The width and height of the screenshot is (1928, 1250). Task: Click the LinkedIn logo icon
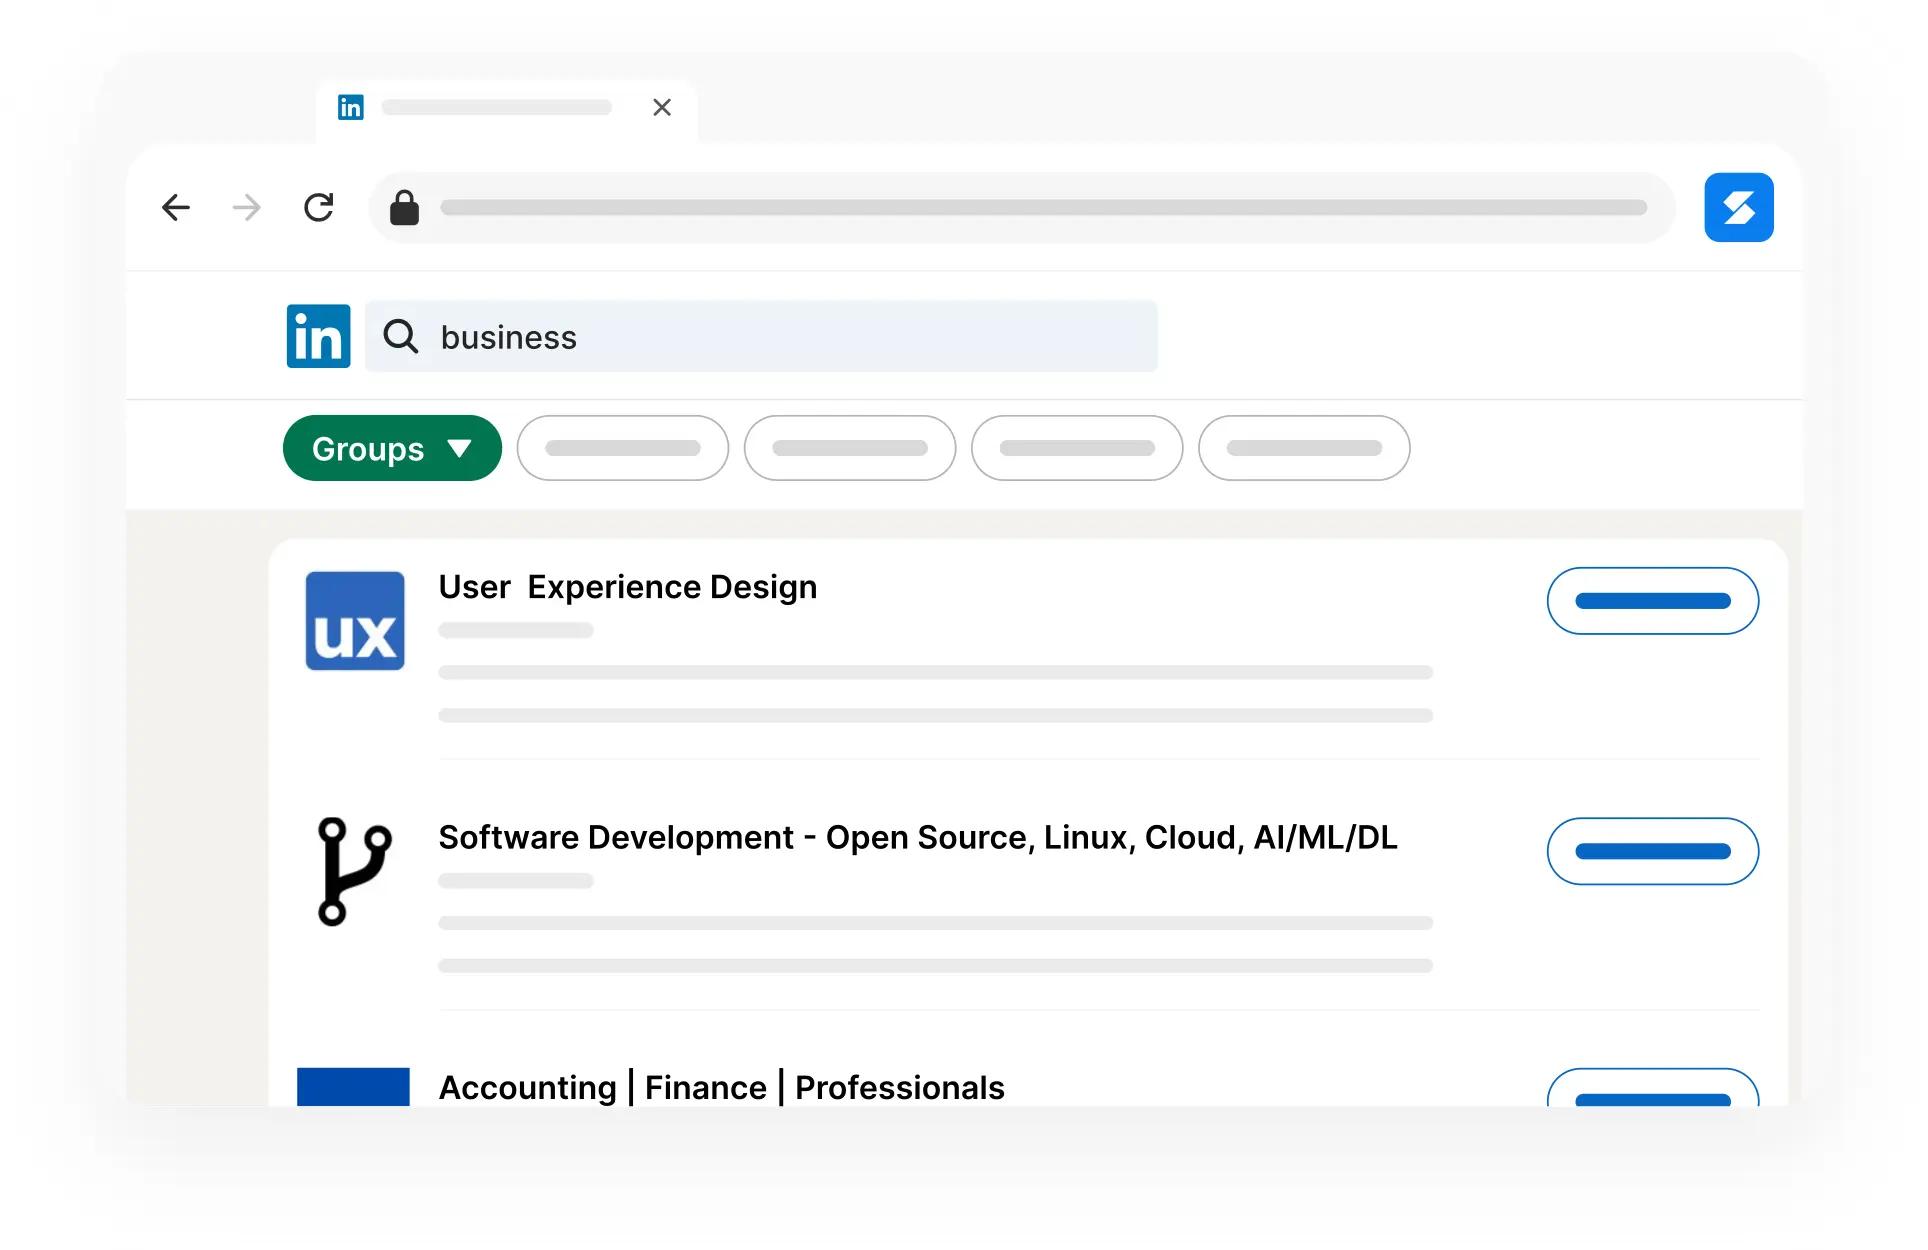318,336
